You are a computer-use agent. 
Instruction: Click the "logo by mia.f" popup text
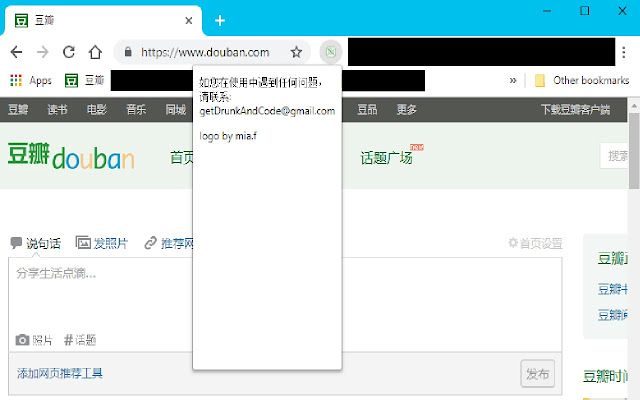click(x=228, y=136)
